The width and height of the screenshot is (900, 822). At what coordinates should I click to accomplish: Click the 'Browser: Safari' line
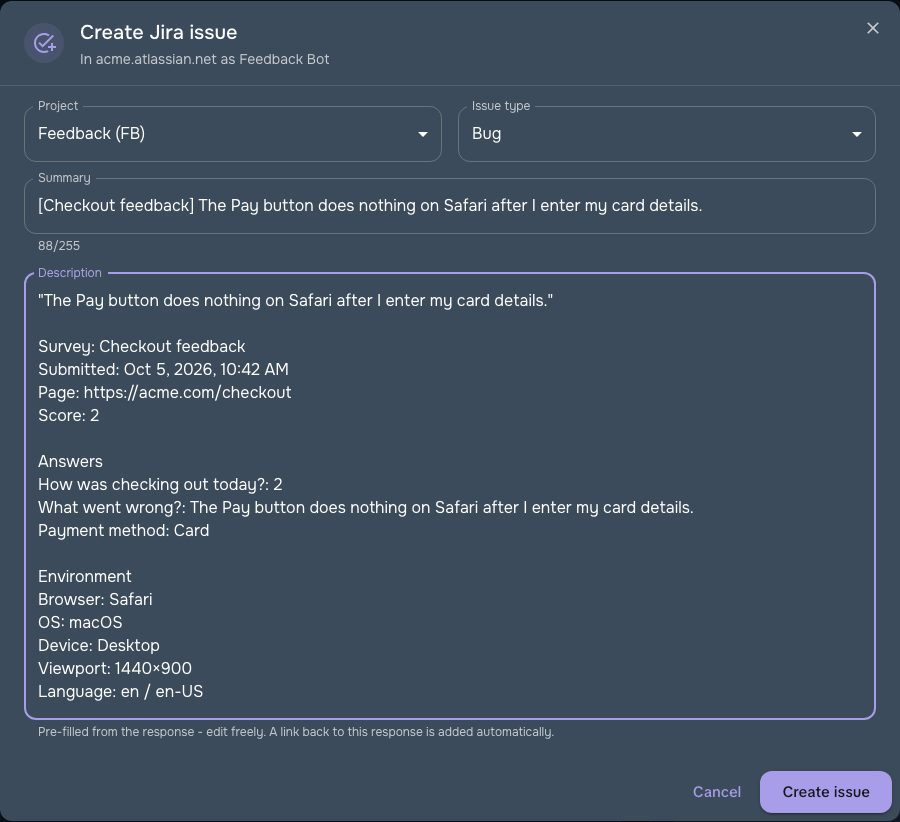95,599
